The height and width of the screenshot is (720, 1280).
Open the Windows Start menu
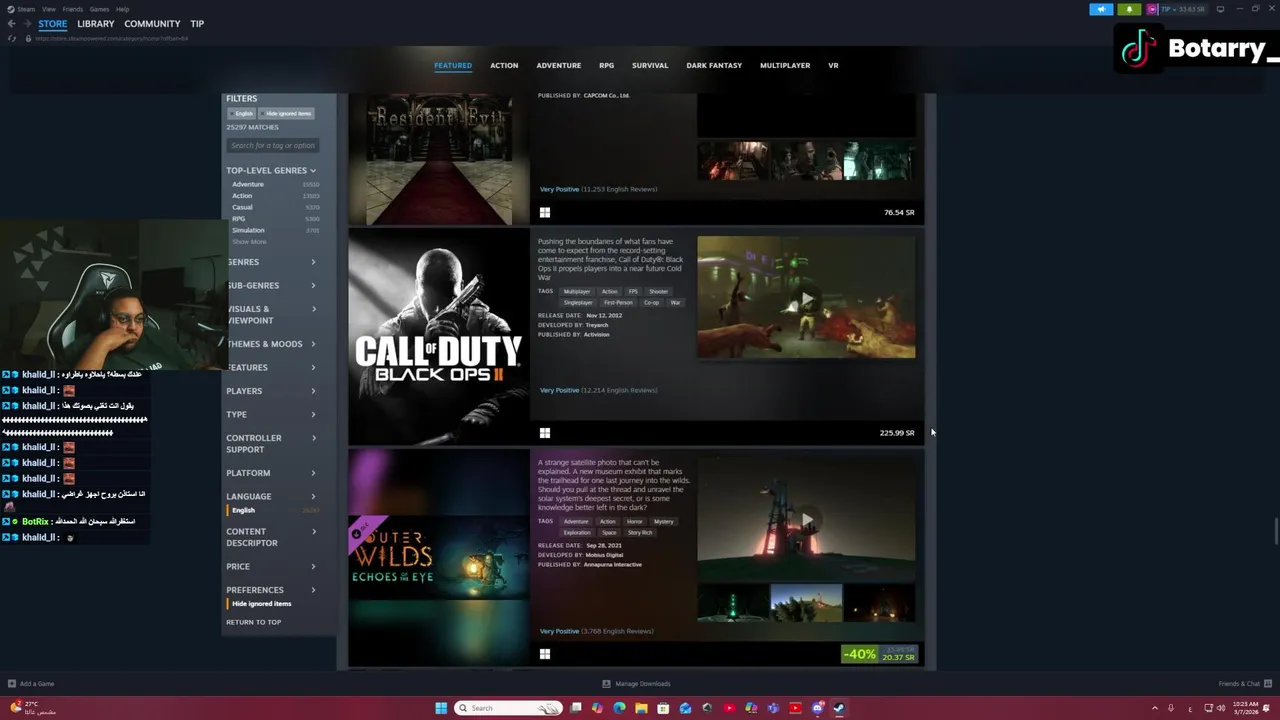point(441,708)
